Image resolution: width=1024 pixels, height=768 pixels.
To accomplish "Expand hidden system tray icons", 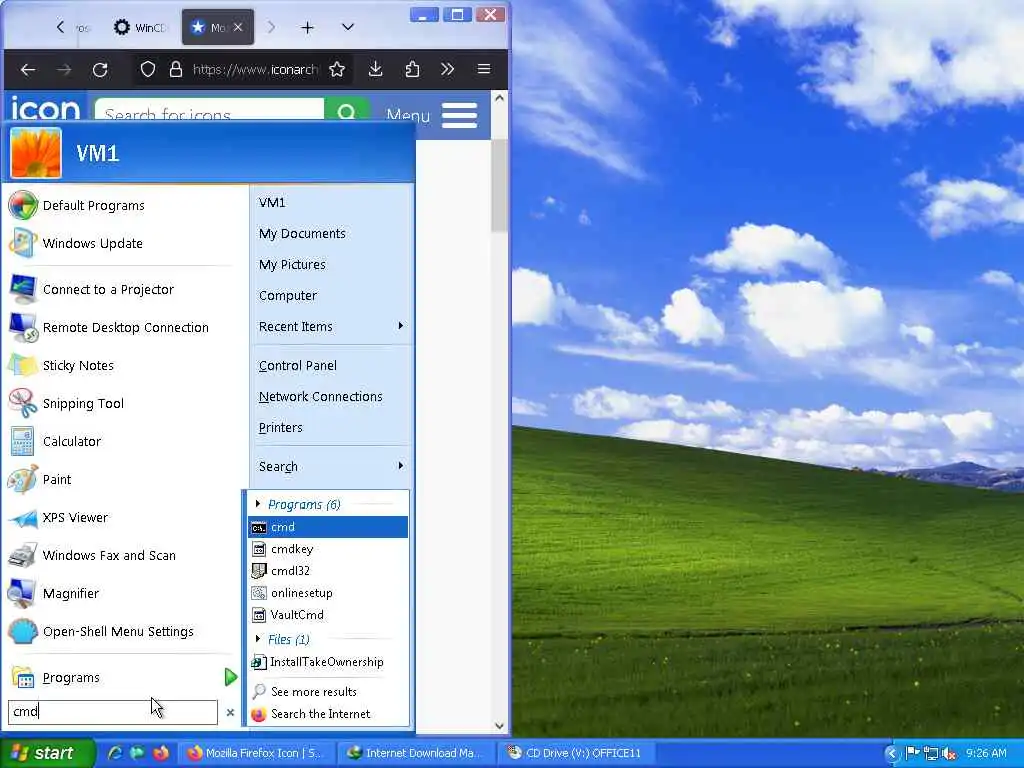I will click(x=892, y=753).
